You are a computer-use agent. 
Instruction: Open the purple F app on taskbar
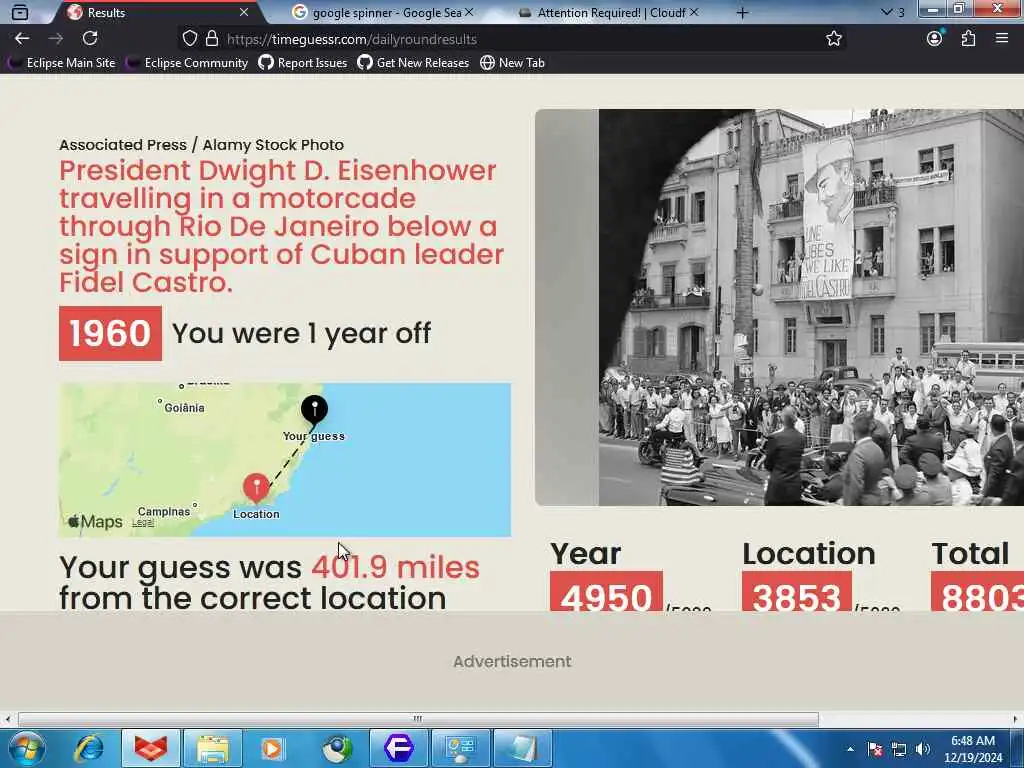click(399, 748)
